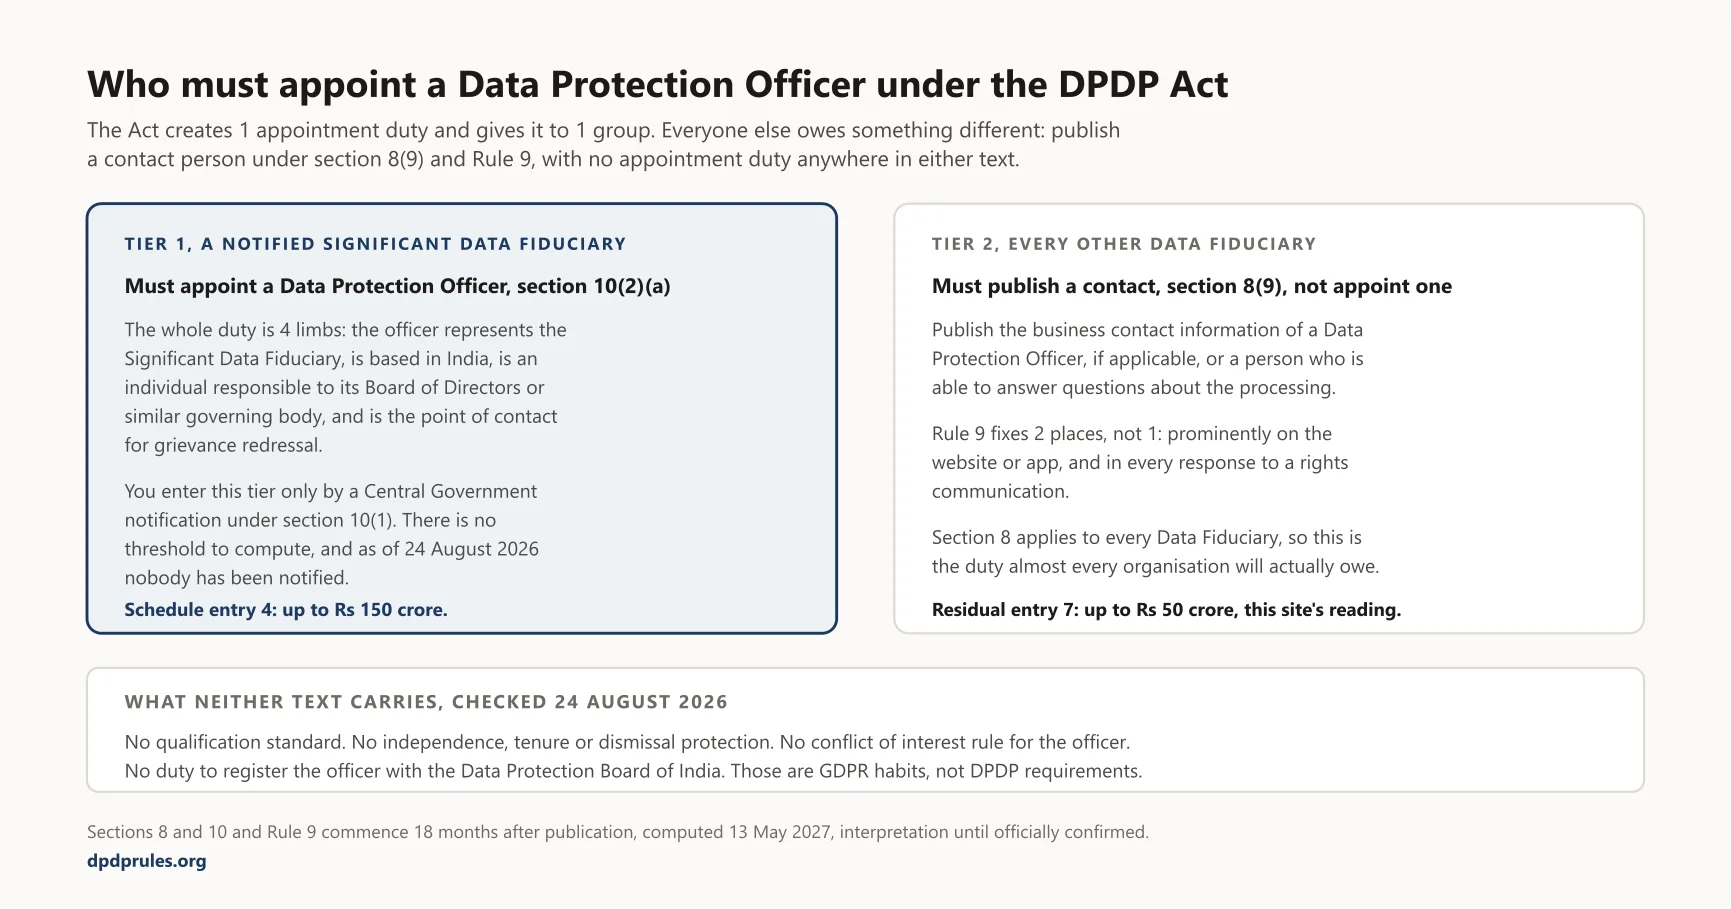Click the footnote on 18 months commencement
1731x909 pixels.
(x=618, y=832)
